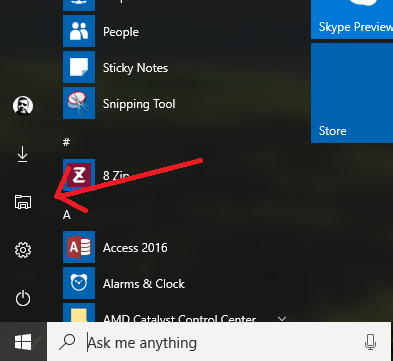Select the Access 2016 label text
This screenshot has height=361, width=393.
click(x=135, y=248)
